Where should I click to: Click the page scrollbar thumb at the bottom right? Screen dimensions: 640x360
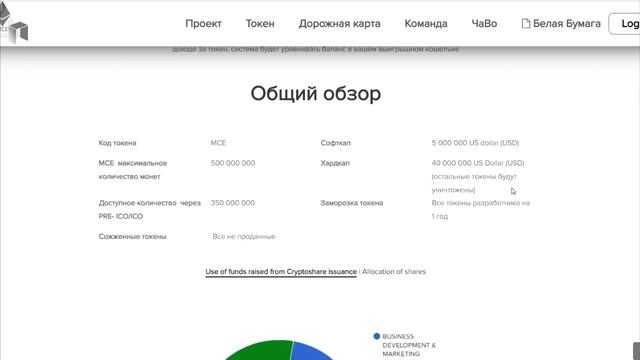[636, 351]
